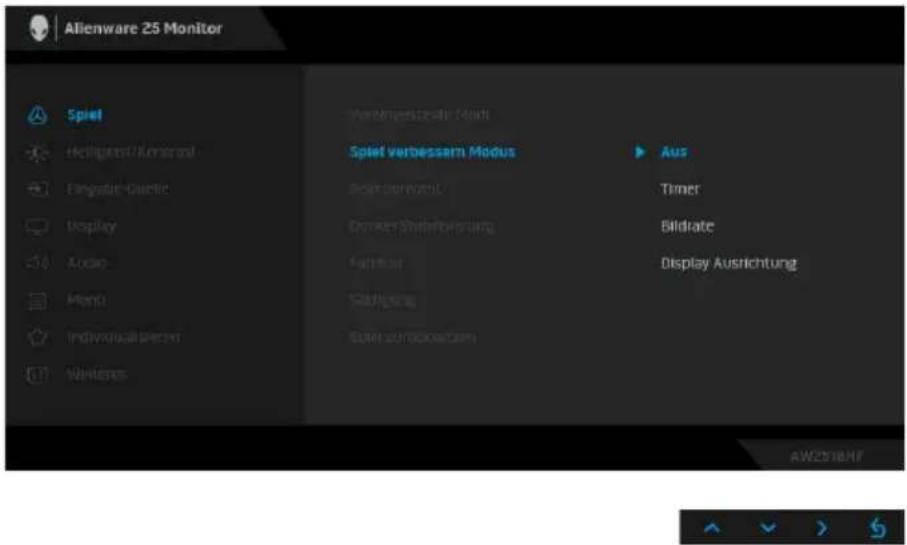Open the Helligkeit/Kontrast brightness icon
907x545 pixels.
tap(38, 152)
